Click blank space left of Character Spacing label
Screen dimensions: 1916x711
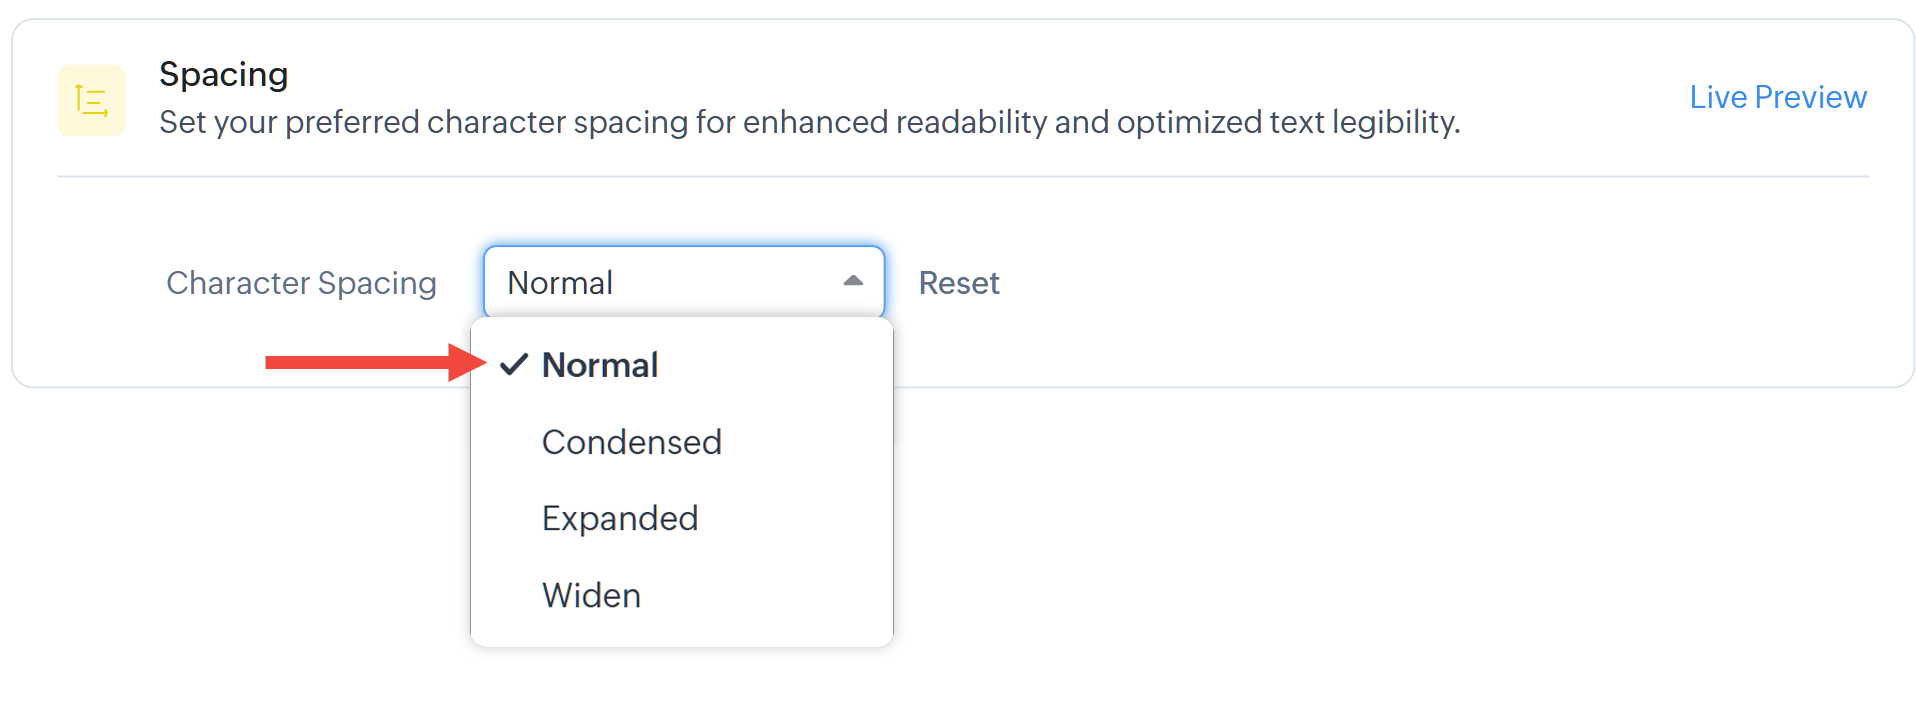point(90,283)
